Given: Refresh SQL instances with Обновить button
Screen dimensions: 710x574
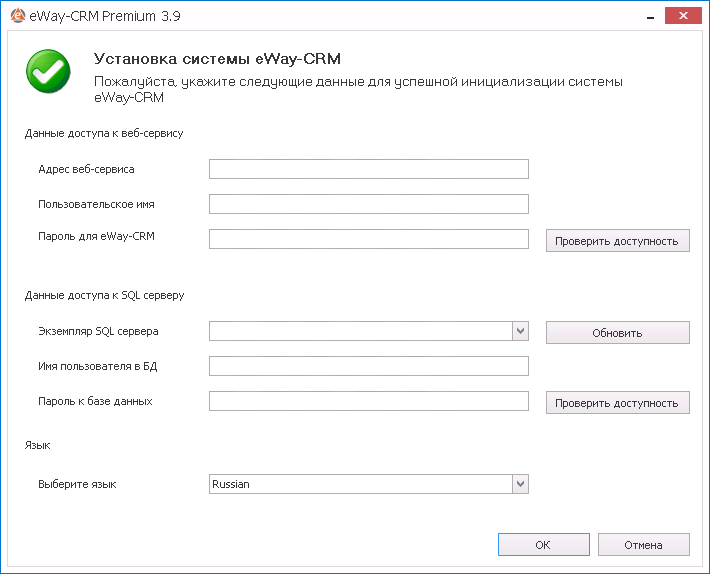Looking at the screenshot, I should [618, 333].
